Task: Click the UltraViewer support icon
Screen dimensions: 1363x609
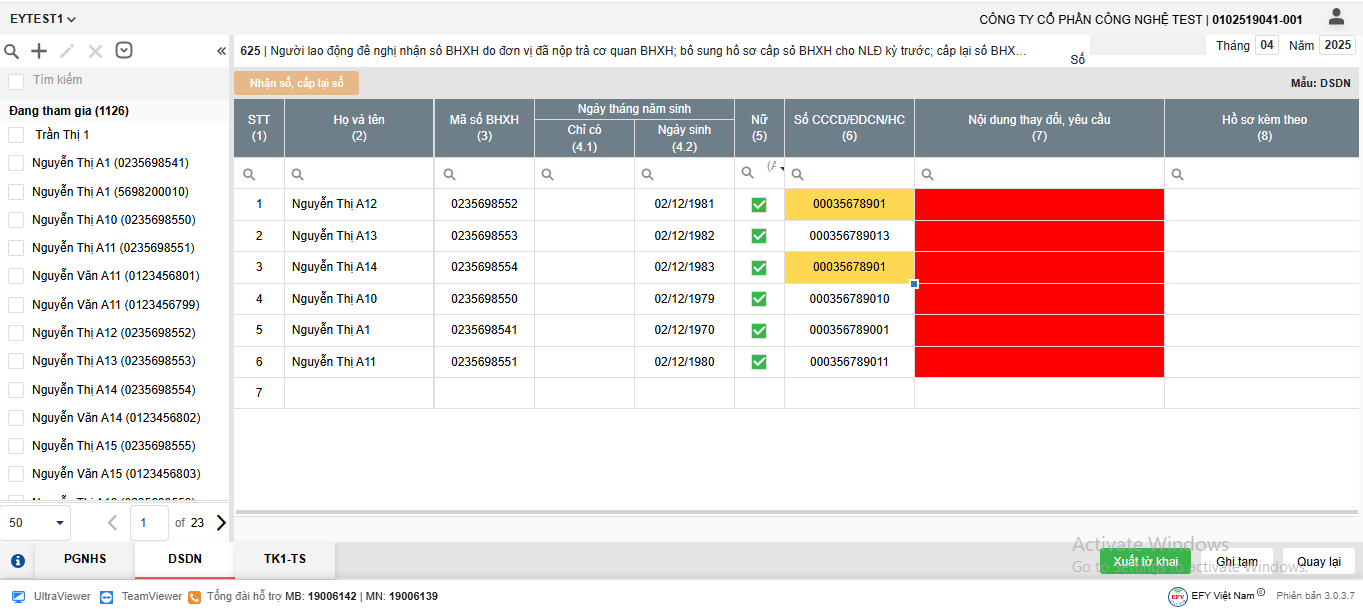Action: click(x=18, y=597)
